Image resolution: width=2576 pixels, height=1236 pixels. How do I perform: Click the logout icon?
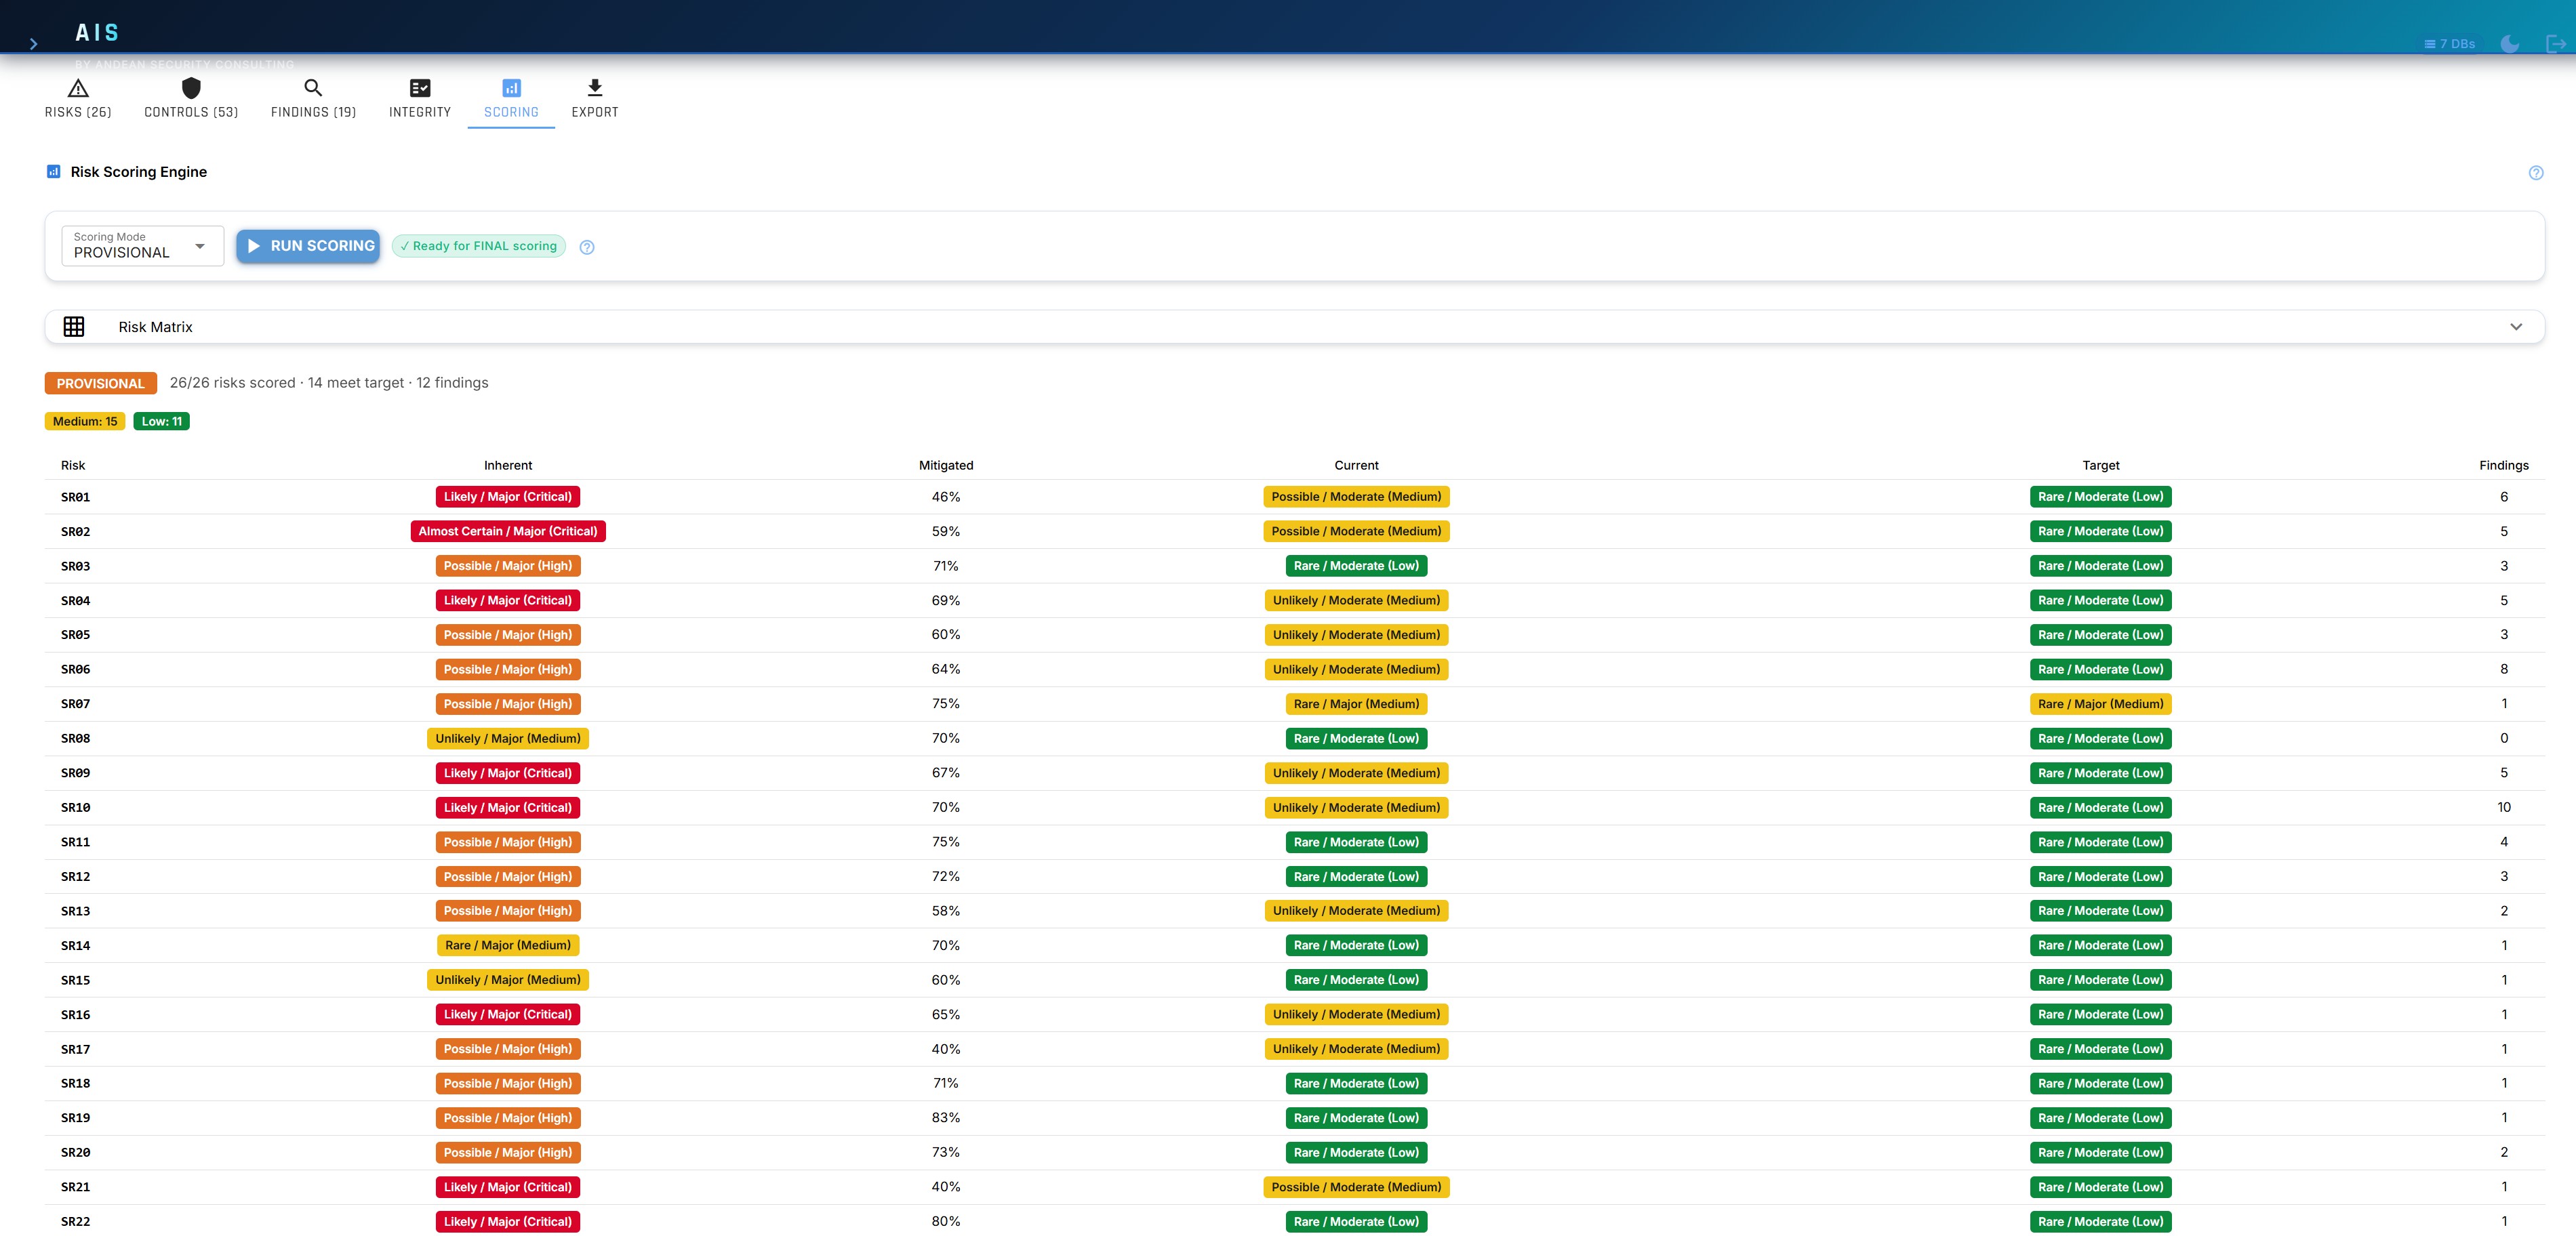[2555, 43]
